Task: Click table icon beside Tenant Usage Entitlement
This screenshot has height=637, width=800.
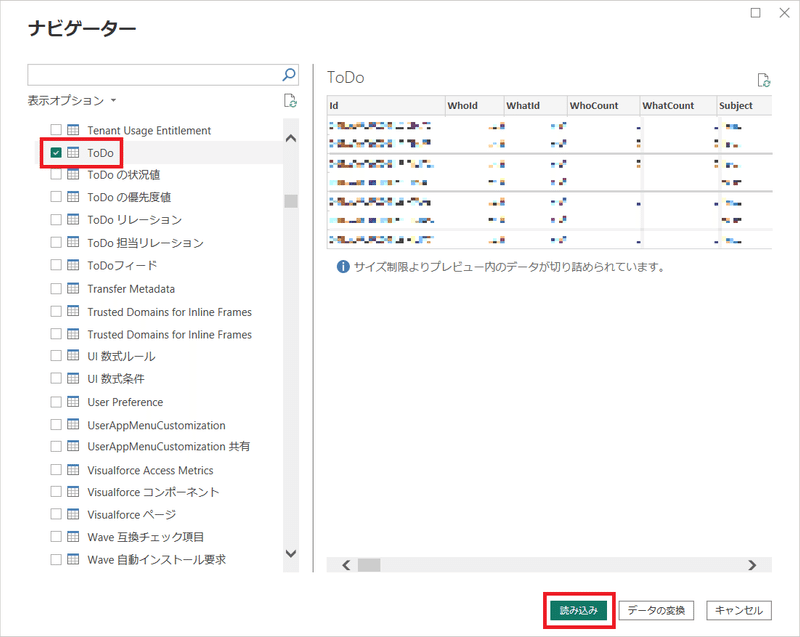Action: 73,130
